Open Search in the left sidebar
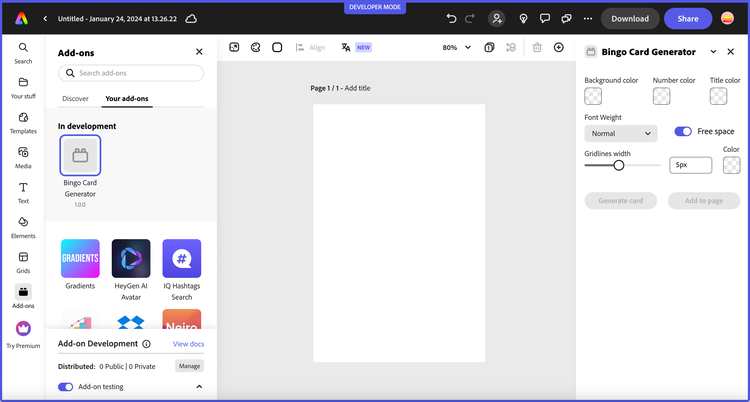 click(23, 53)
